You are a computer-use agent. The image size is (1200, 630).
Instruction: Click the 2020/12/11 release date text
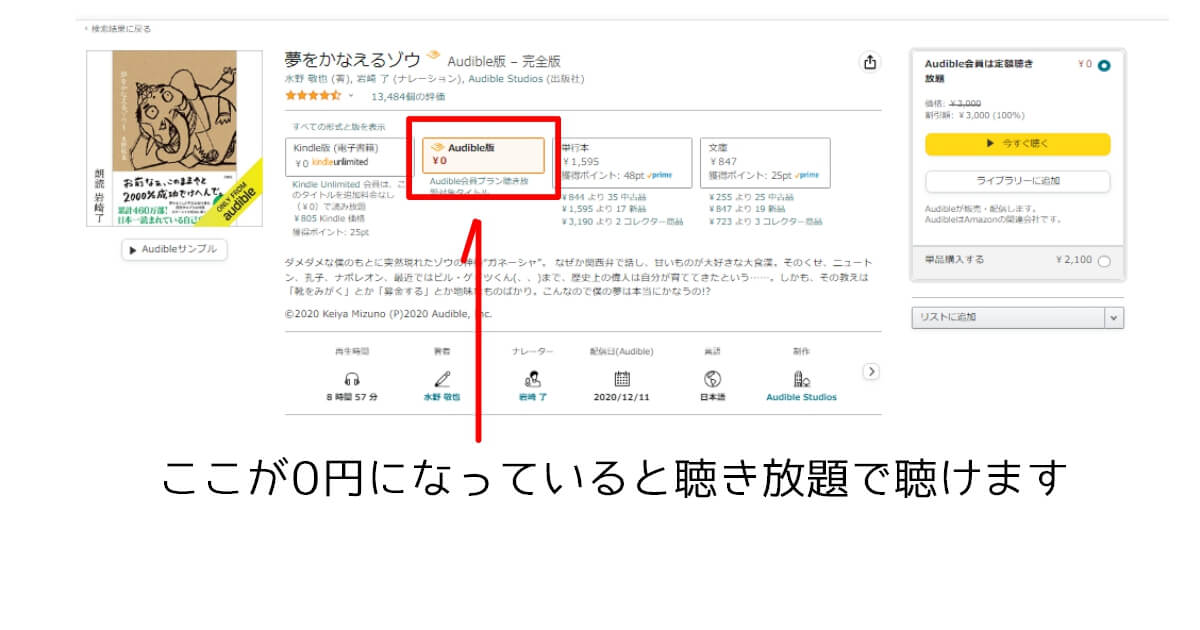click(622, 397)
